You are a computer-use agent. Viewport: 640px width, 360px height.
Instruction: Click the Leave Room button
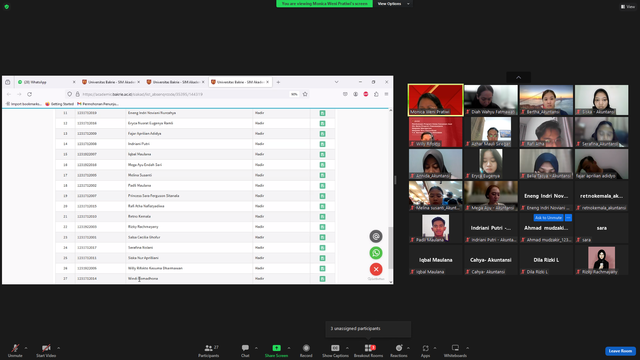tap(620, 351)
